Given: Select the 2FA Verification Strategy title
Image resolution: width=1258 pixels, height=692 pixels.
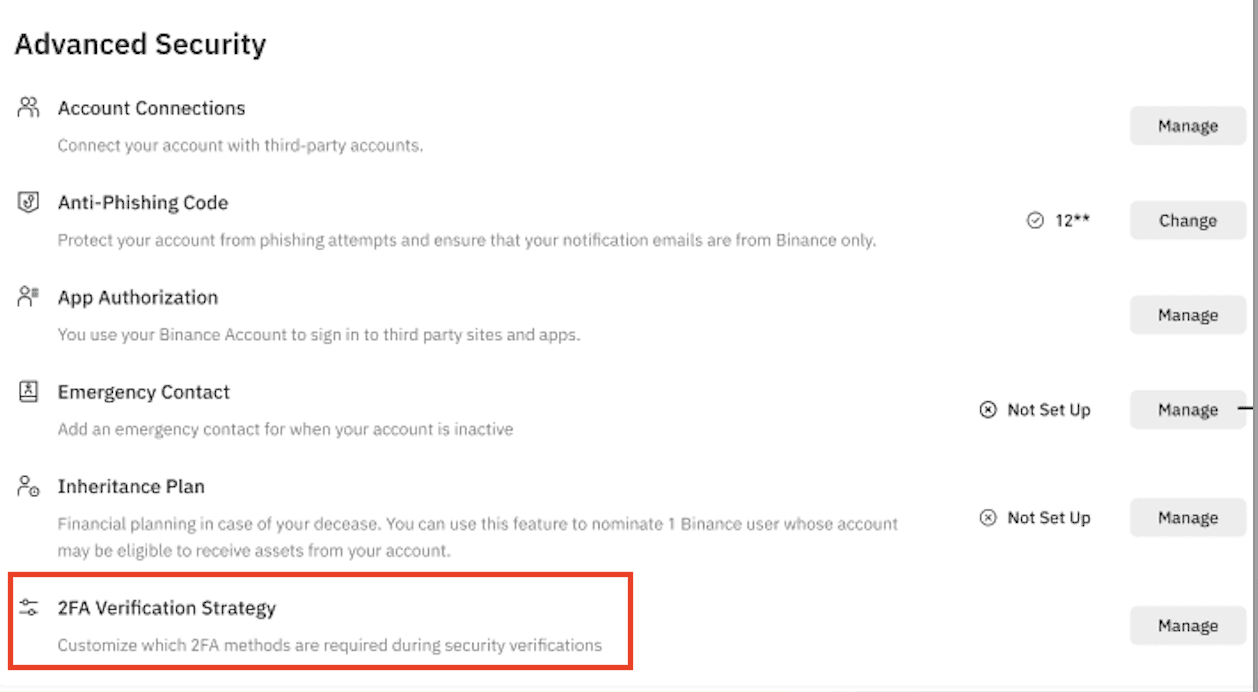Looking at the screenshot, I should tap(167, 608).
